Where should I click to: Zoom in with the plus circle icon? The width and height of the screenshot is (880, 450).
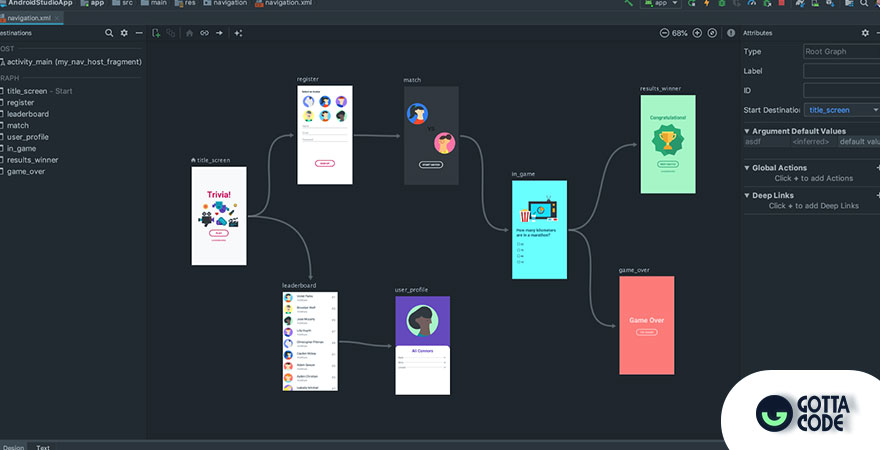(697, 33)
